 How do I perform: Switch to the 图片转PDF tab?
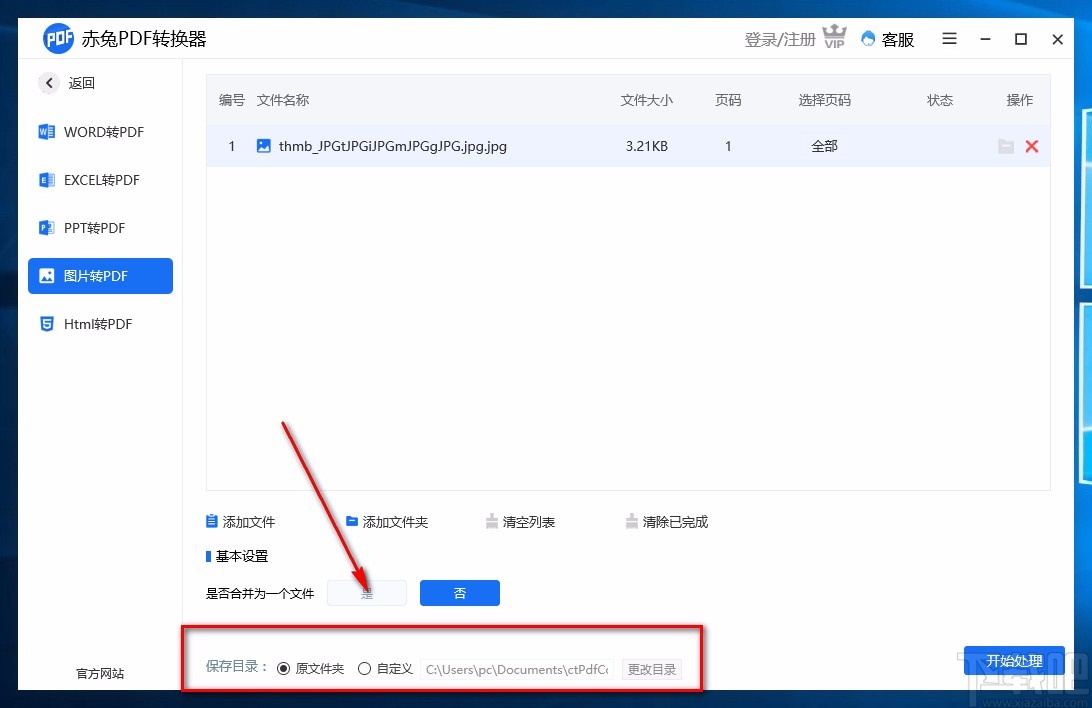(x=100, y=275)
